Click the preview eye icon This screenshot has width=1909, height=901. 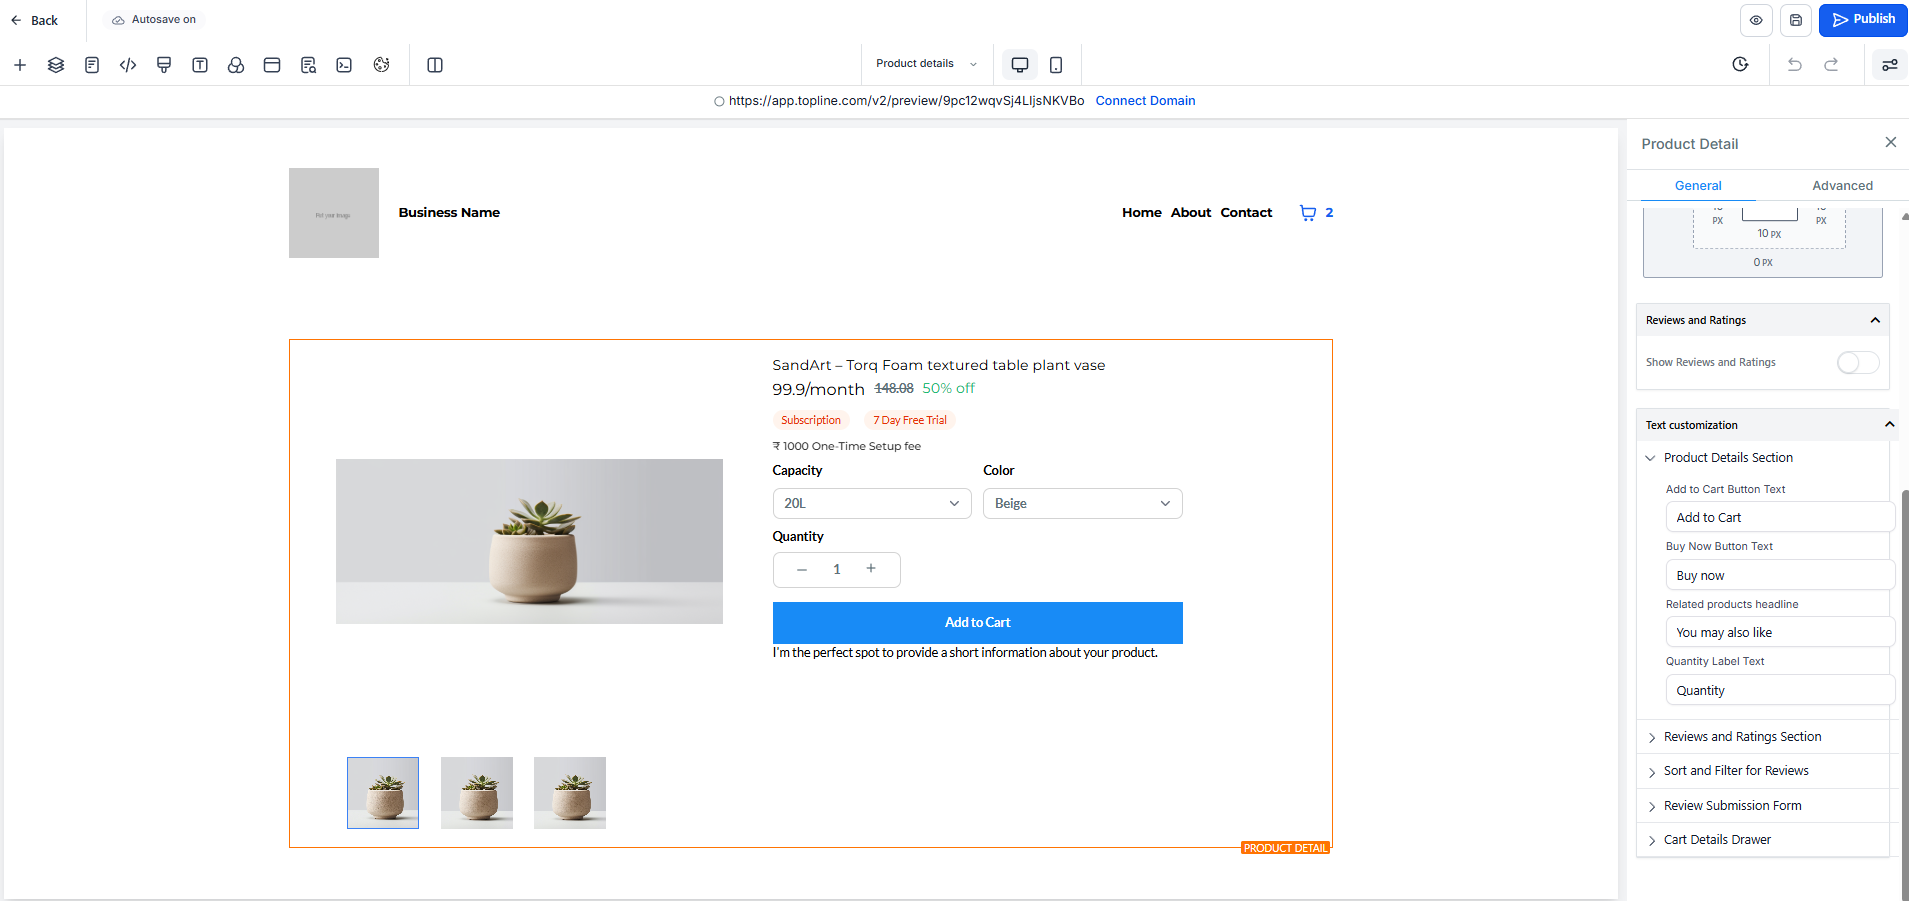pos(1756,20)
